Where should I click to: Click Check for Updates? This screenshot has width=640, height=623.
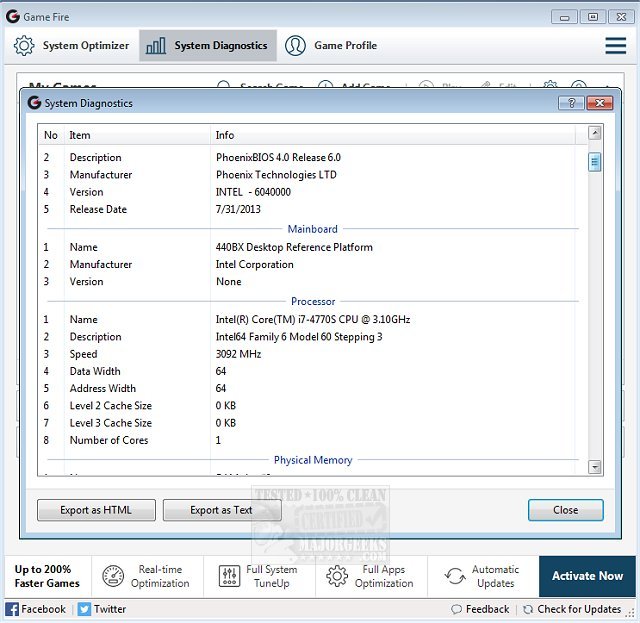pos(572,609)
